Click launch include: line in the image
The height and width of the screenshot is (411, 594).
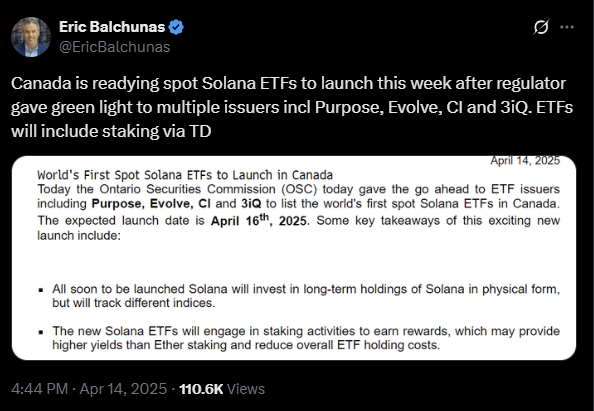point(79,236)
